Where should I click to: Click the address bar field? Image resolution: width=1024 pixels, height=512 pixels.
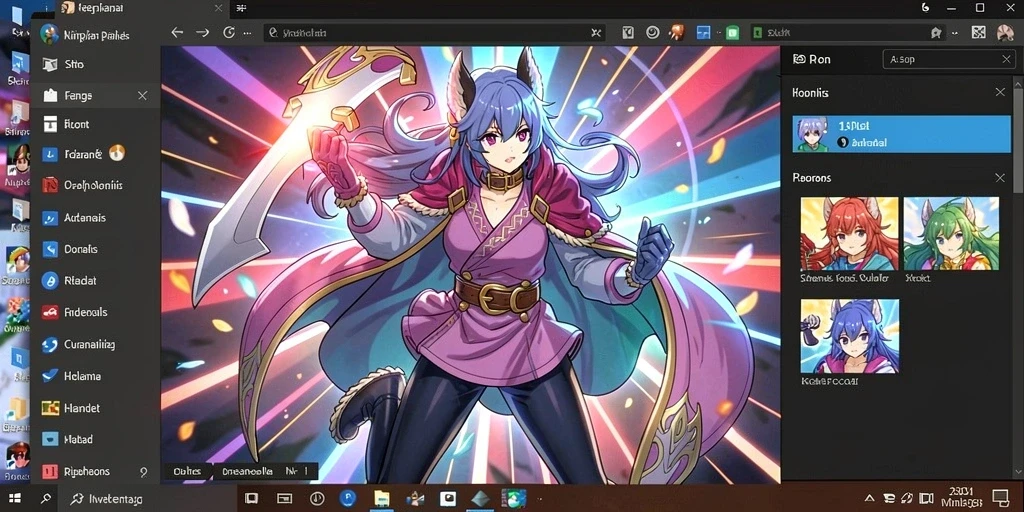pyautogui.click(x=434, y=33)
